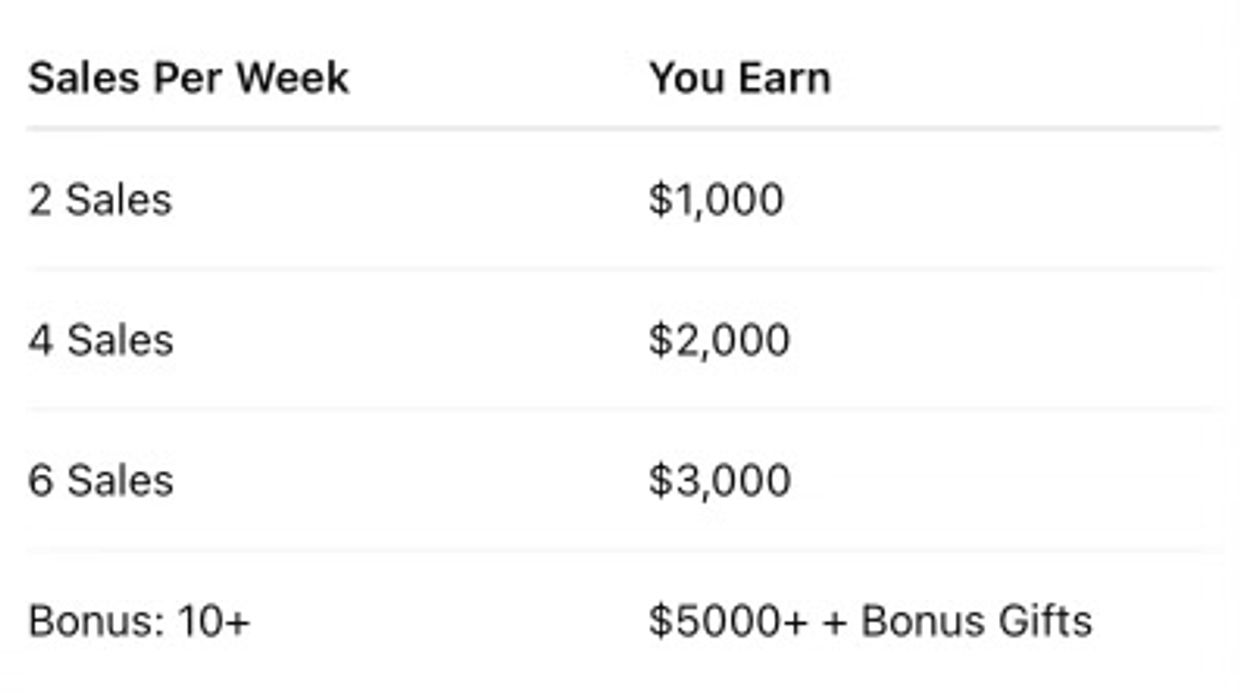
Task: Select the "$1,000" earnings cell
Action: (716, 200)
